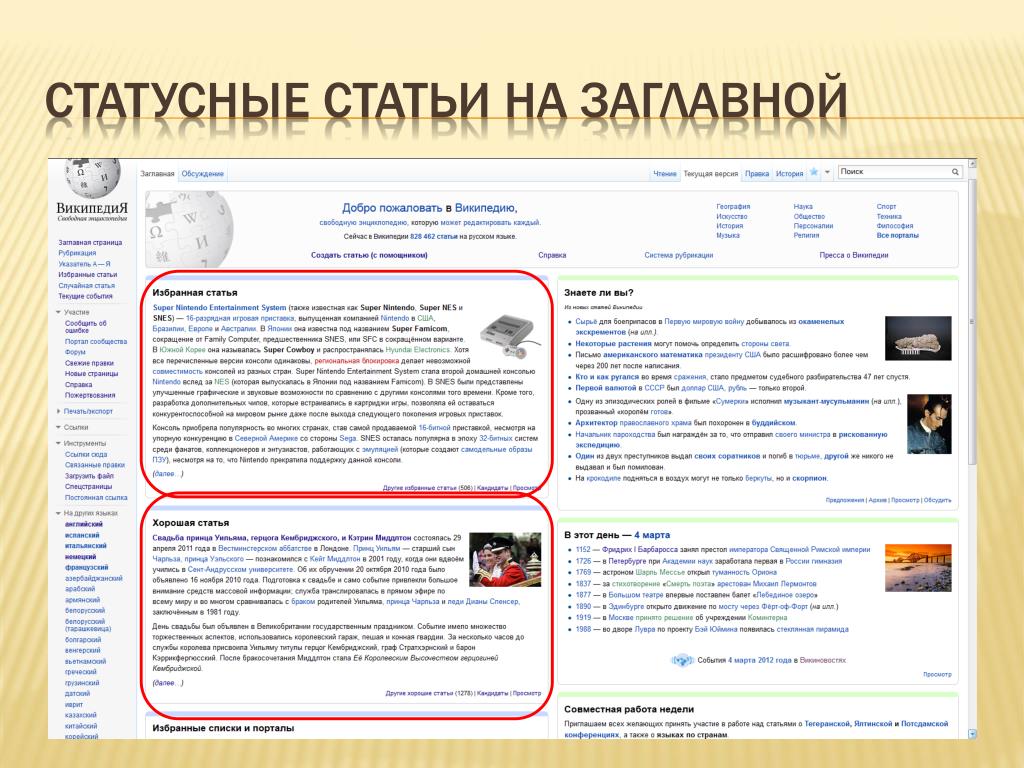Viewport: 1024px width, 768px height.
Task: Open Загрузить файл sidebar link
Action: (x=89, y=476)
